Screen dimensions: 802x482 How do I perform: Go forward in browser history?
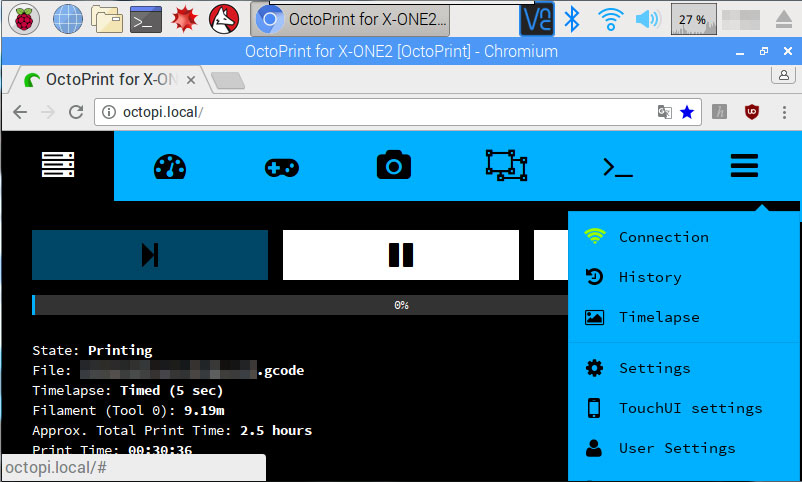pos(48,112)
